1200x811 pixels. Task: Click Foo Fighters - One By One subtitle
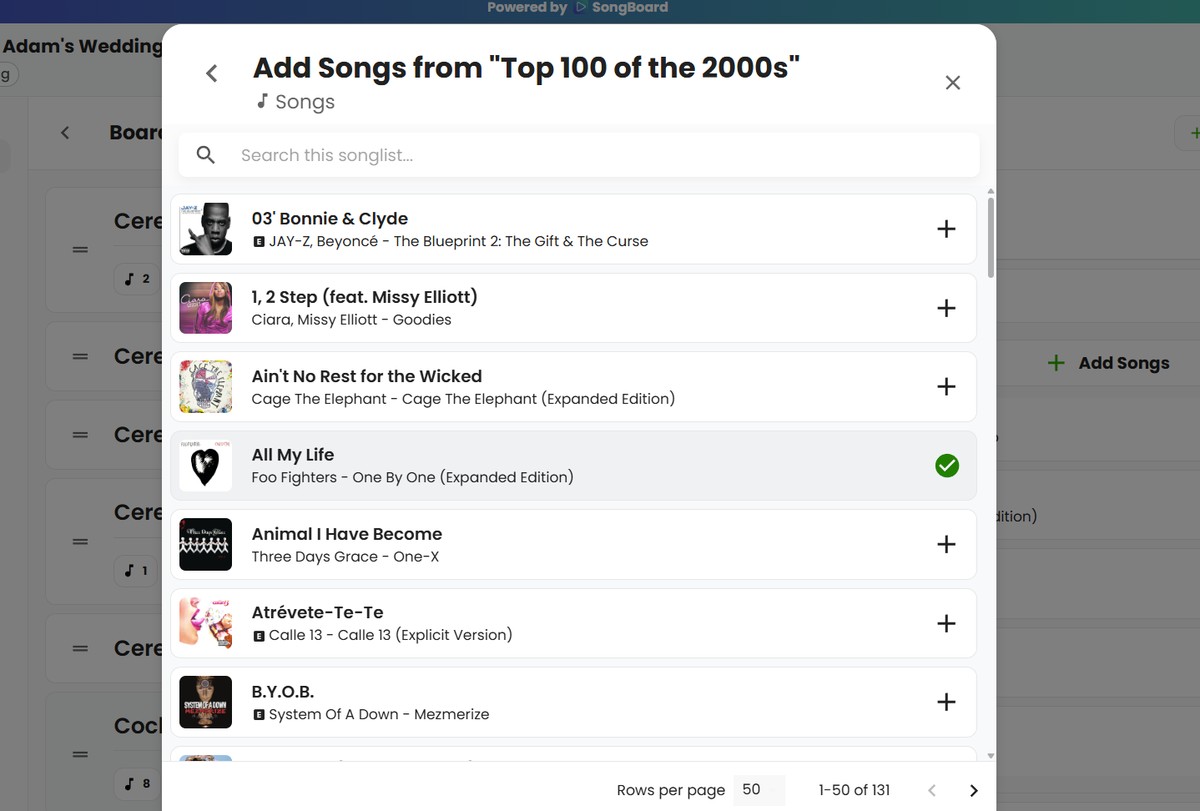click(413, 477)
